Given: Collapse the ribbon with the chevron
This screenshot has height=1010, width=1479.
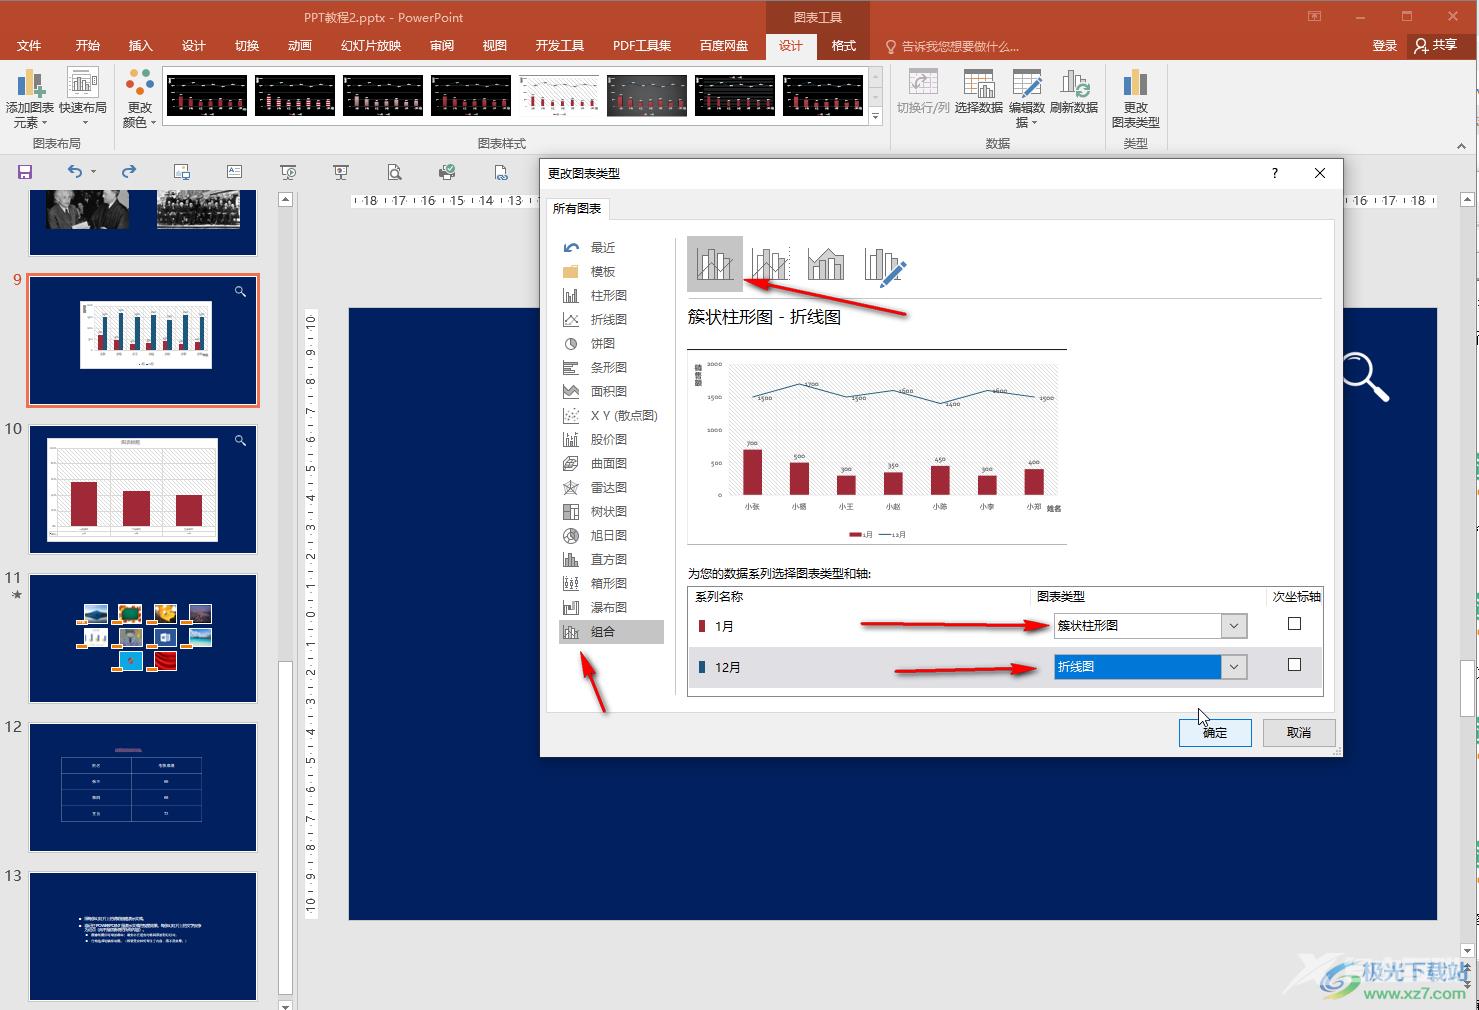Looking at the screenshot, I should tap(1461, 146).
